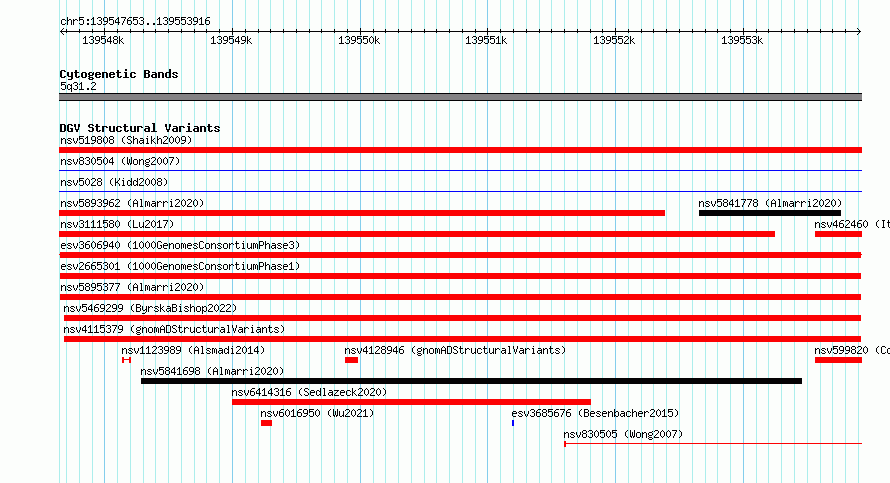The width and height of the screenshot is (890, 483).
Task: Click the red bar of esv3606940
Action: click(460, 255)
